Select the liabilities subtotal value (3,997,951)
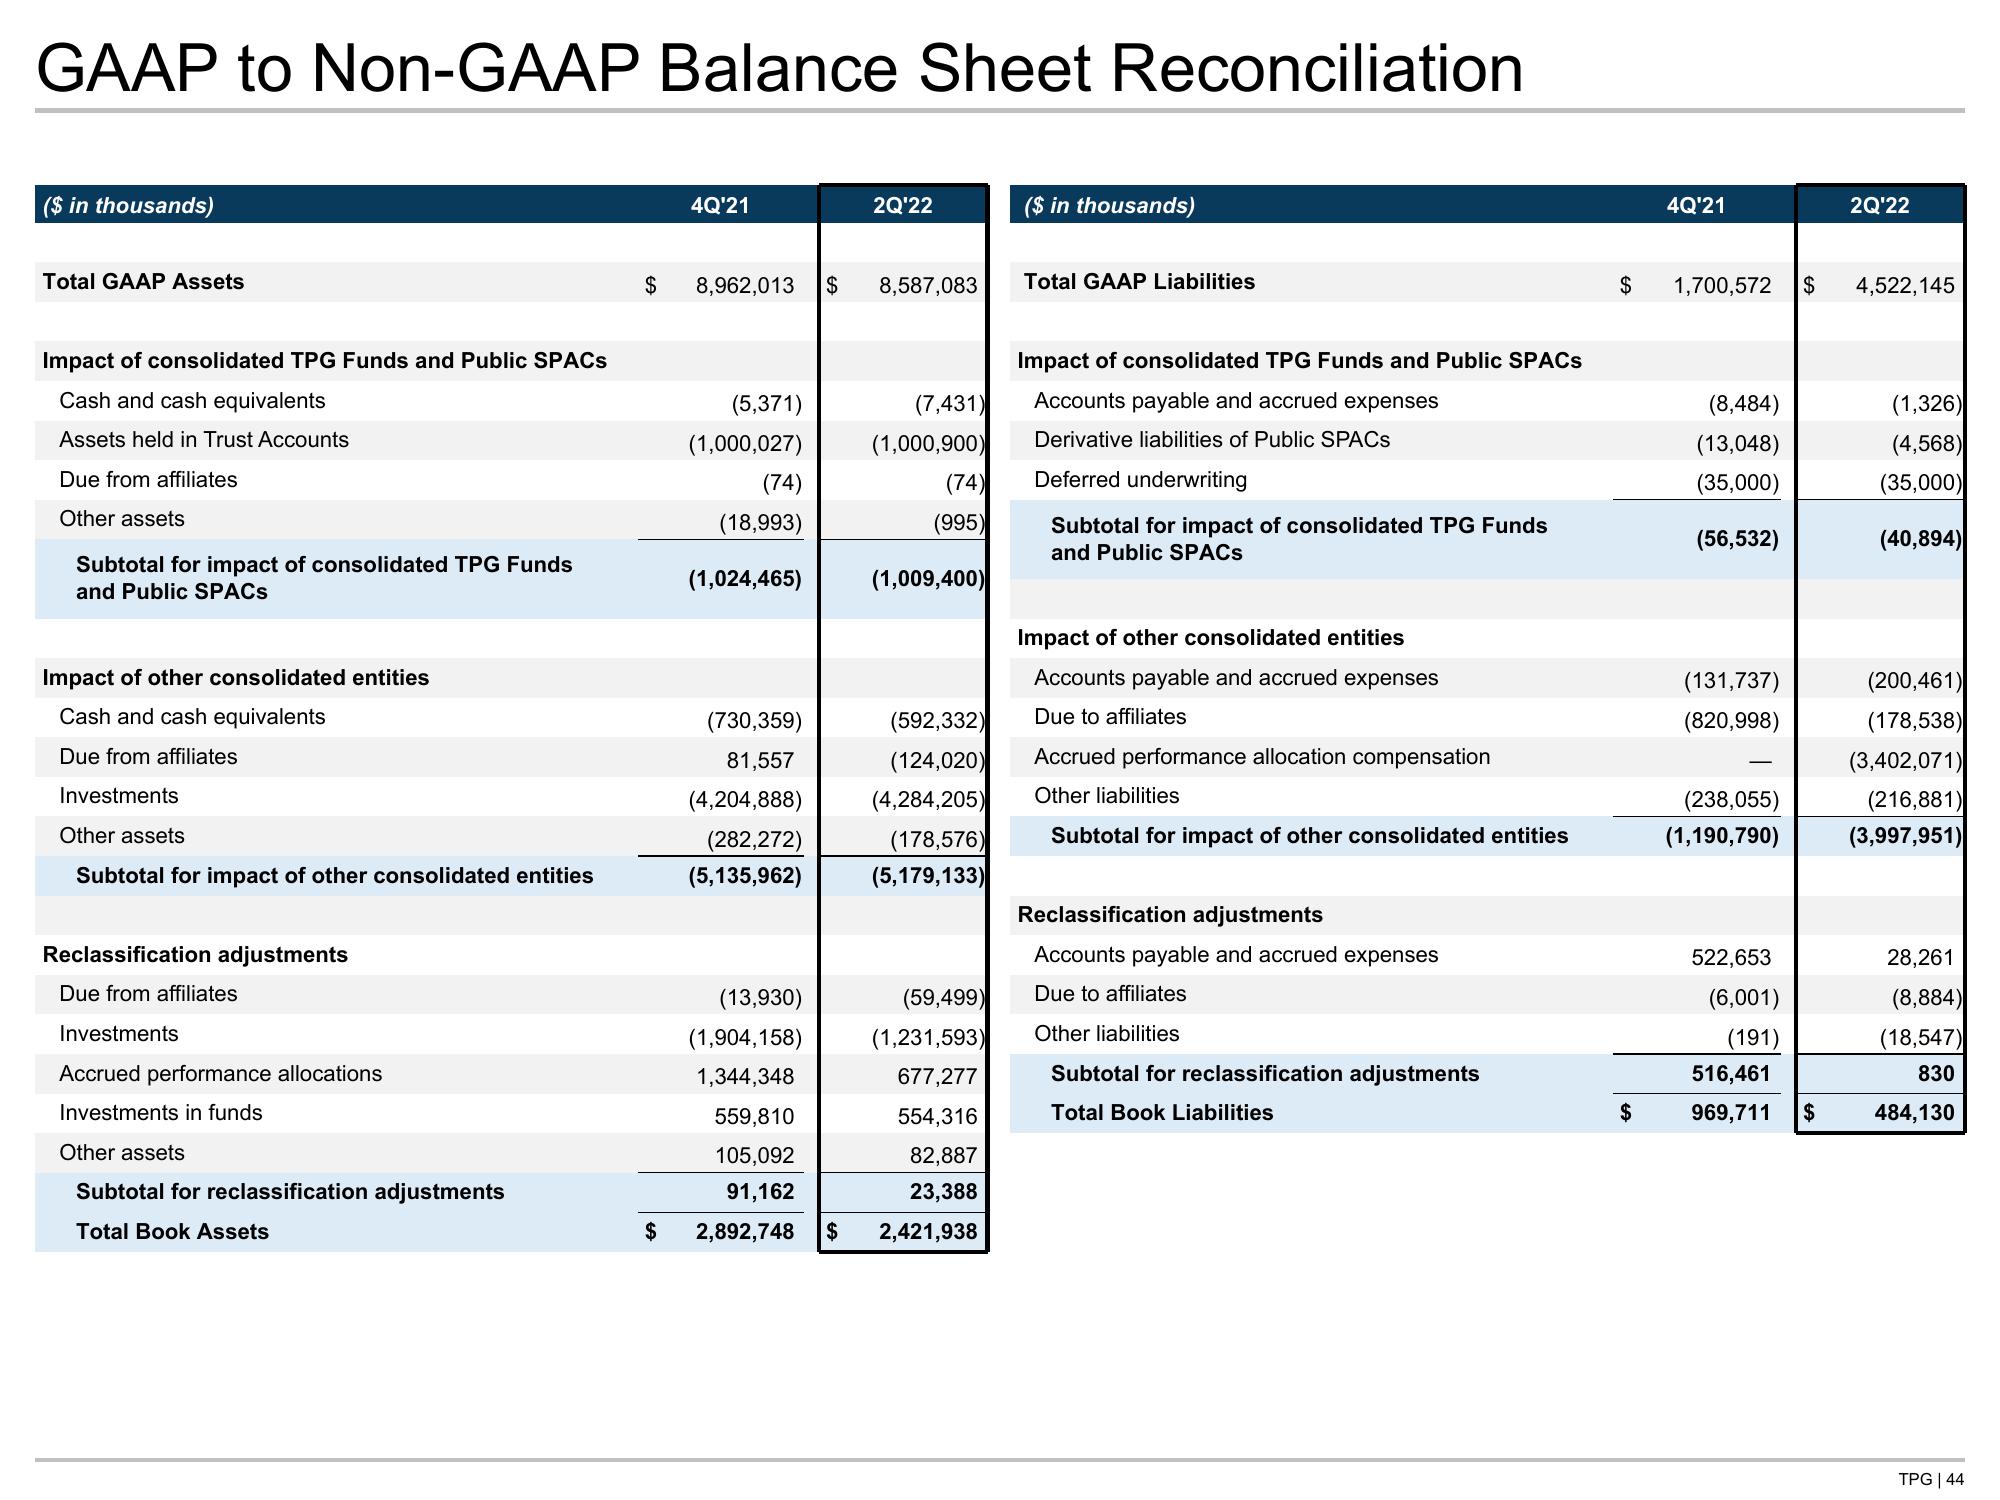Screen dimensions: 2000x1500 coord(1905,836)
